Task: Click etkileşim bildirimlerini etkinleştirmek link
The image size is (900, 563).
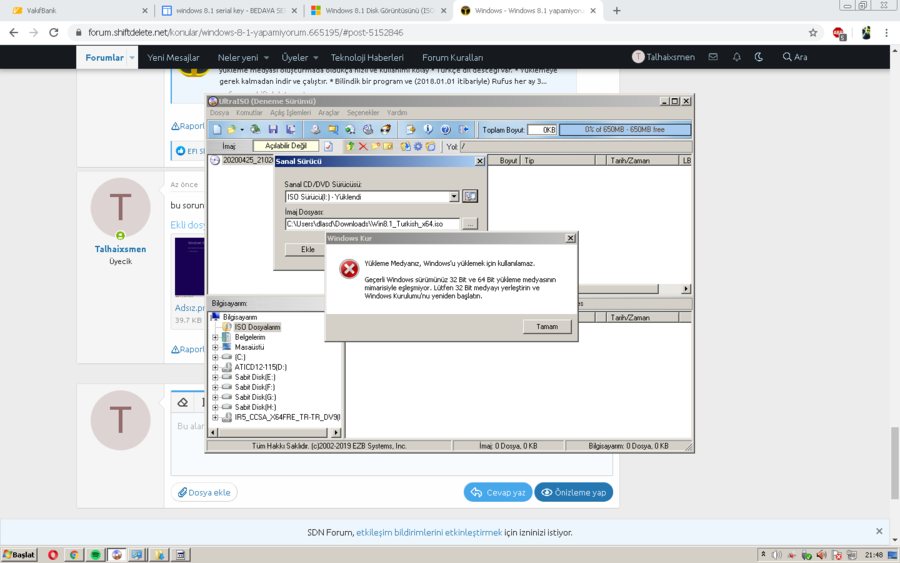Action: click(429, 533)
